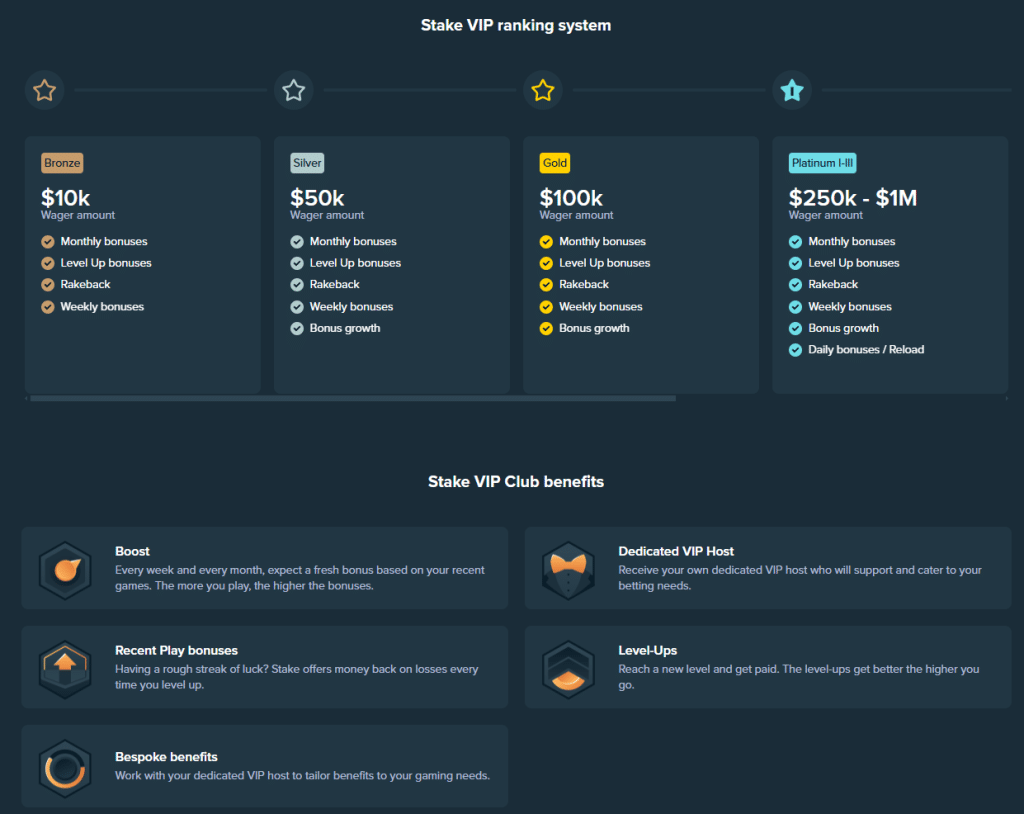Viewport: 1024px width, 814px height.
Task: Click the Silver Rakeback checkmark icon
Action: pos(297,285)
